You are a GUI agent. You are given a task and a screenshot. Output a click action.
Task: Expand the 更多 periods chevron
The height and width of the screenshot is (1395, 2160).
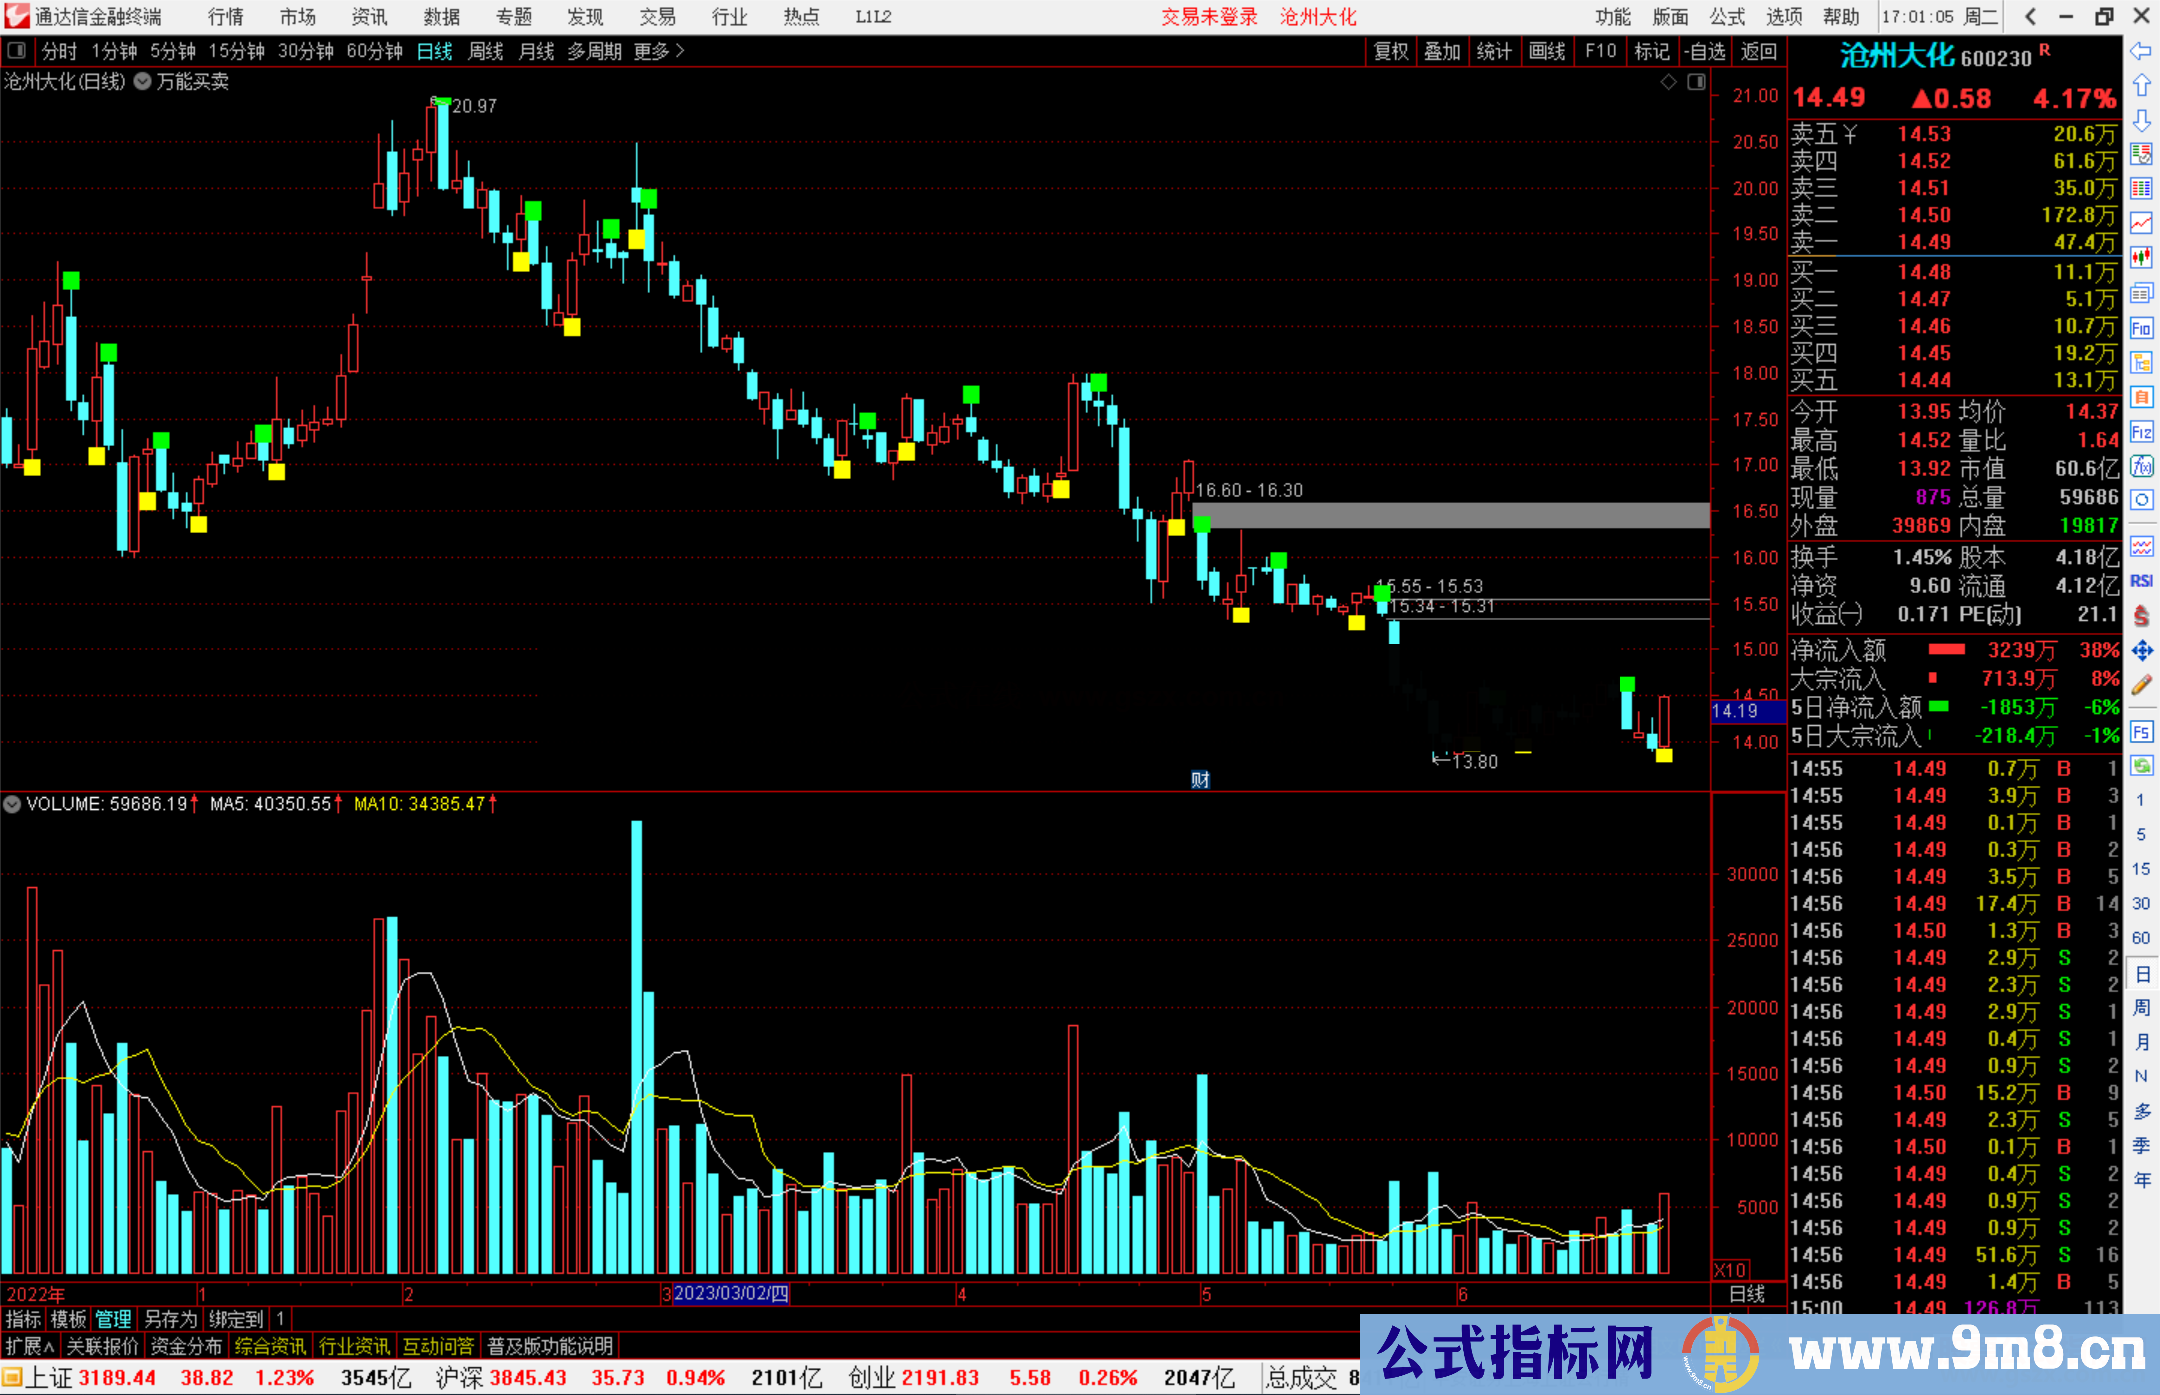pyautogui.click(x=680, y=51)
